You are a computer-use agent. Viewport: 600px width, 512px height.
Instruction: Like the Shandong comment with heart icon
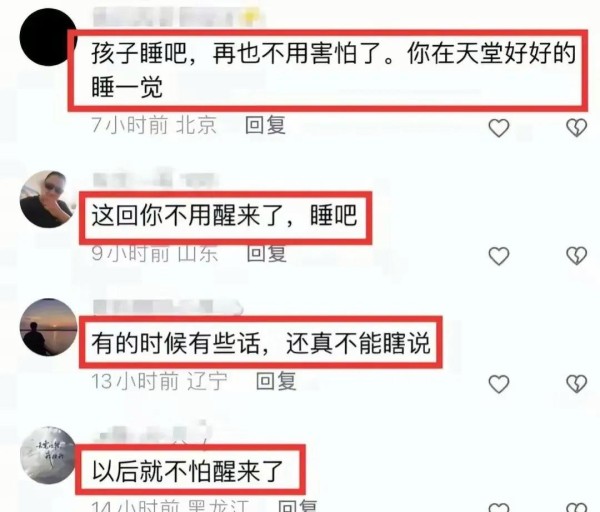click(499, 256)
